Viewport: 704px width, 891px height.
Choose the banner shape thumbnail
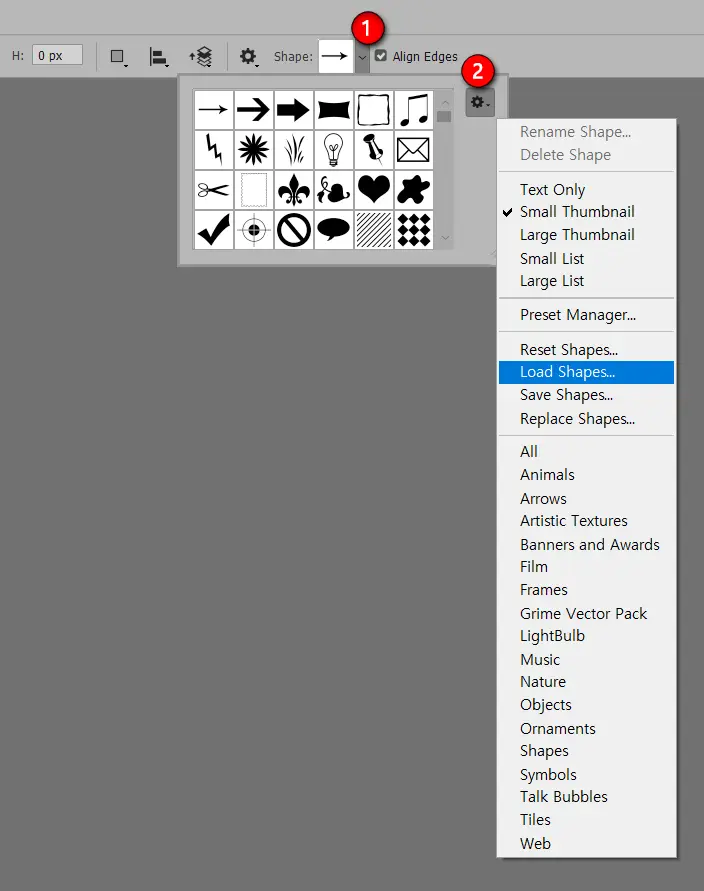(334, 110)
